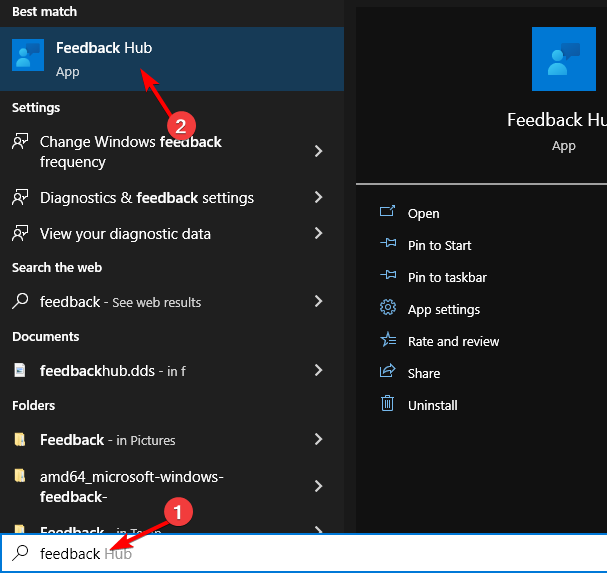607x573 pixels.
Task: Choose Pin to Start option
Action: click(439, 245)
